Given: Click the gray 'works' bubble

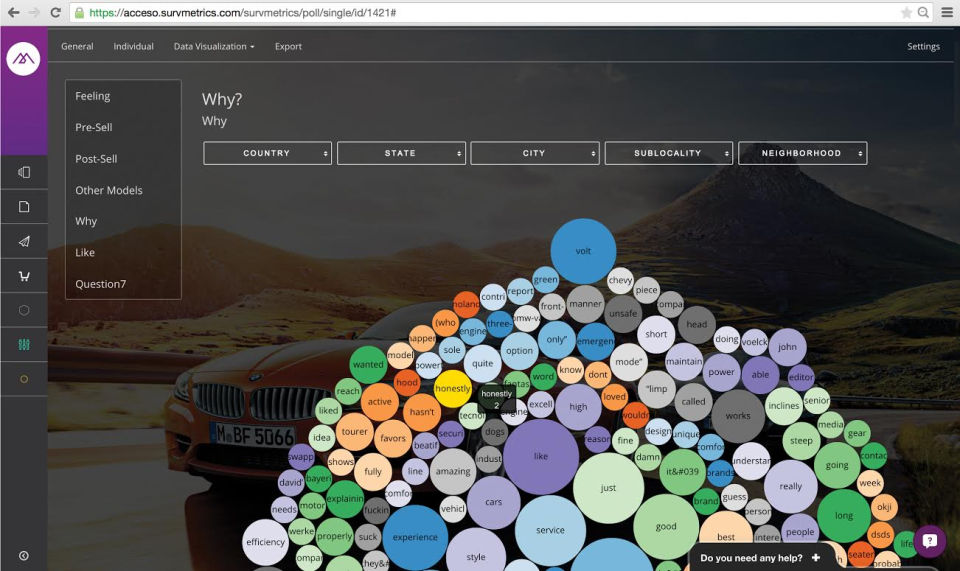Looking at the screenshot, I should pos(738,416).
